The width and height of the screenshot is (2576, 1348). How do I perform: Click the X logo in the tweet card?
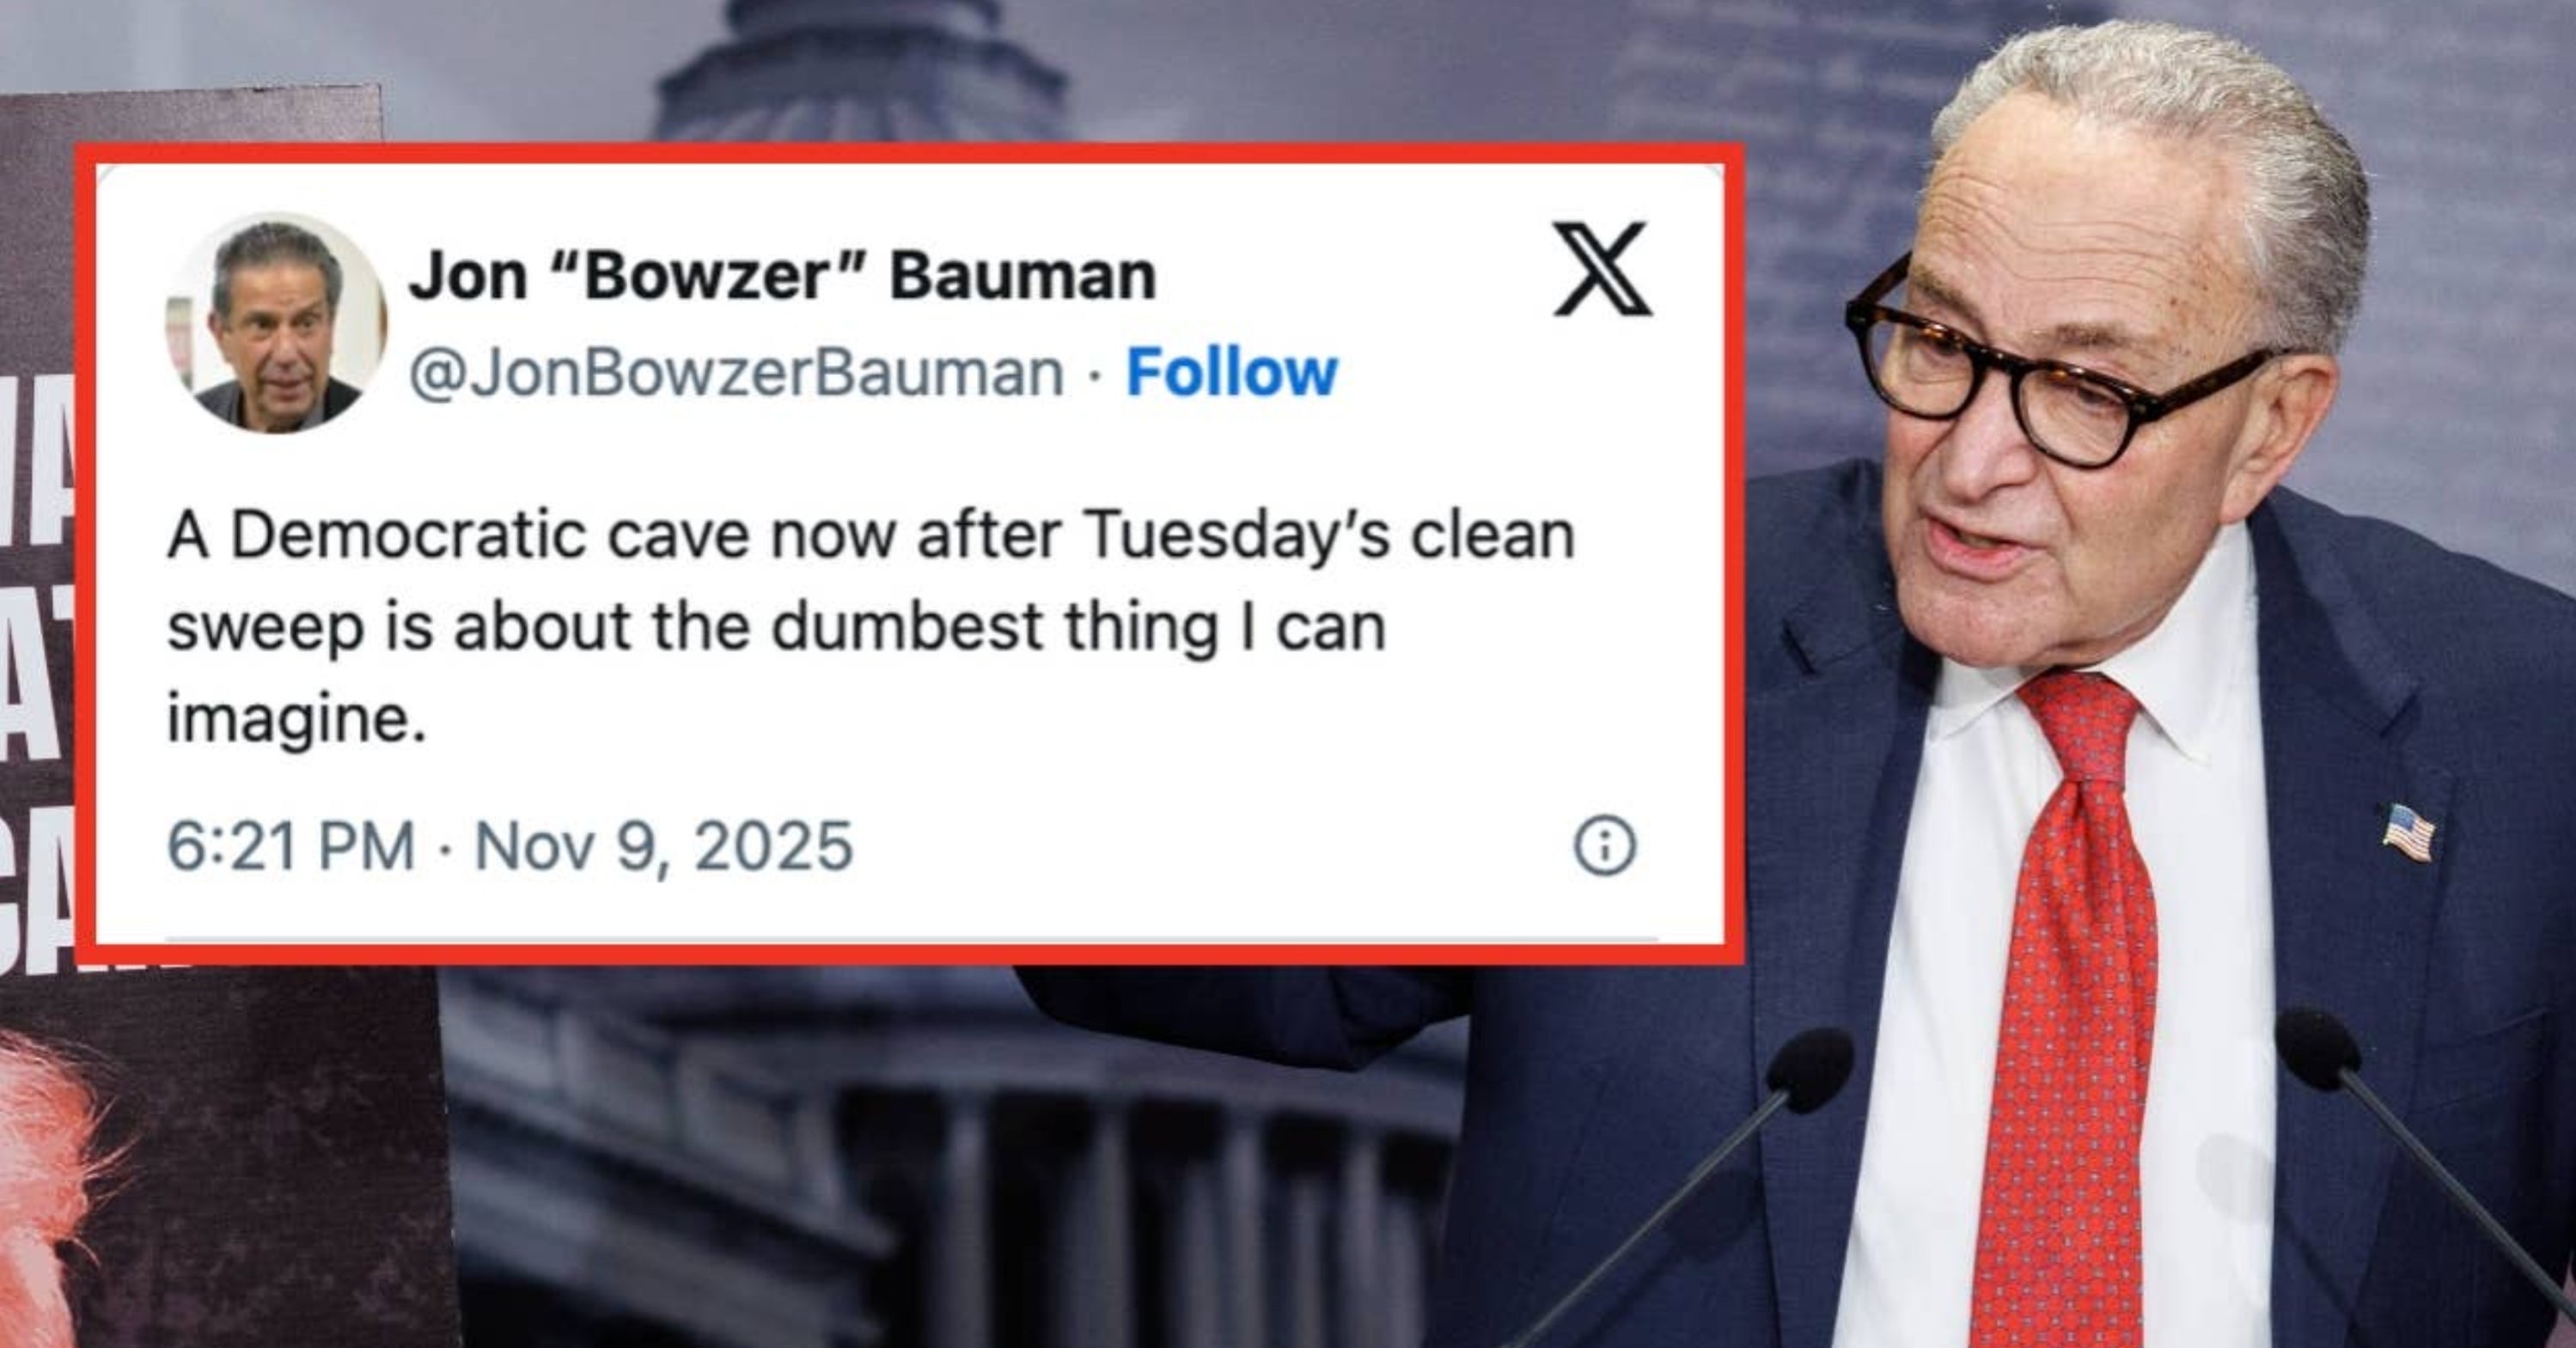pyautogui.click(x=1602, y=269)
